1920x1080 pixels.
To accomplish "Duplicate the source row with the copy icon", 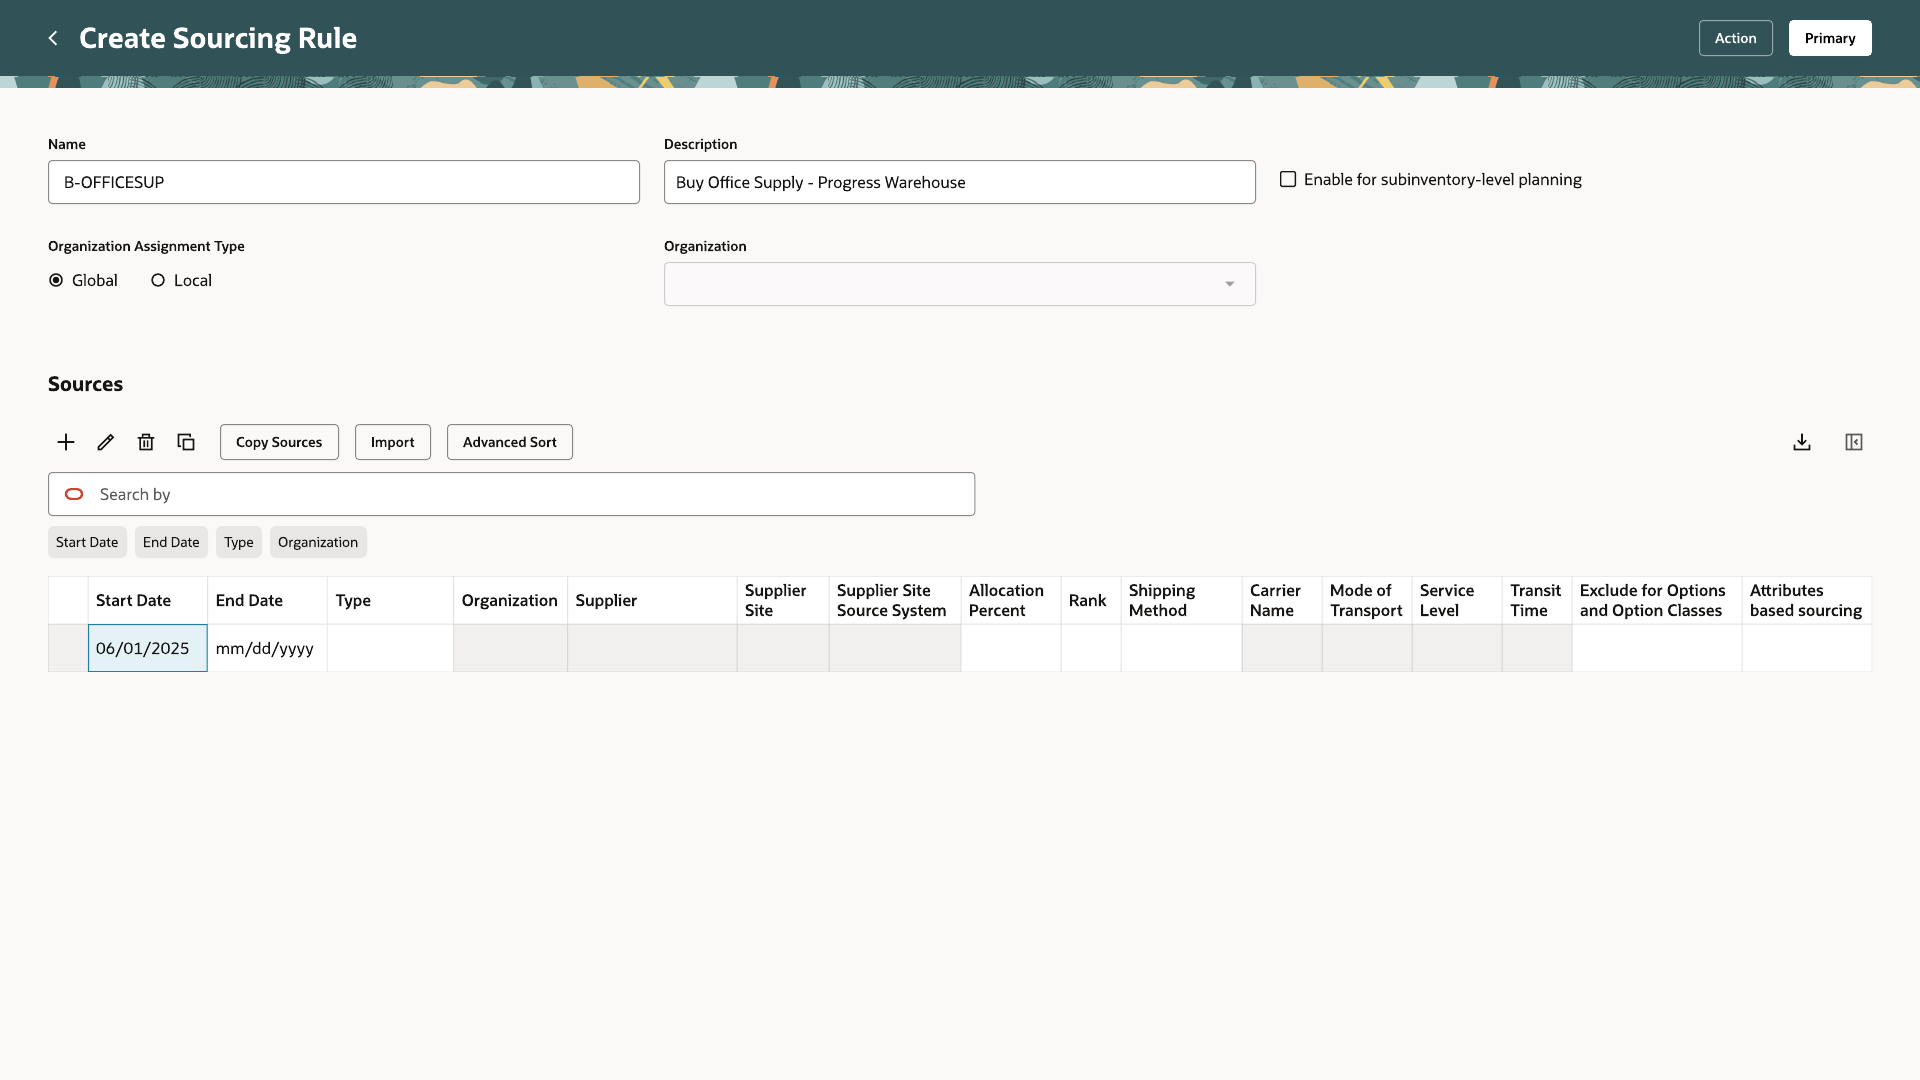I will pos(186,442).
